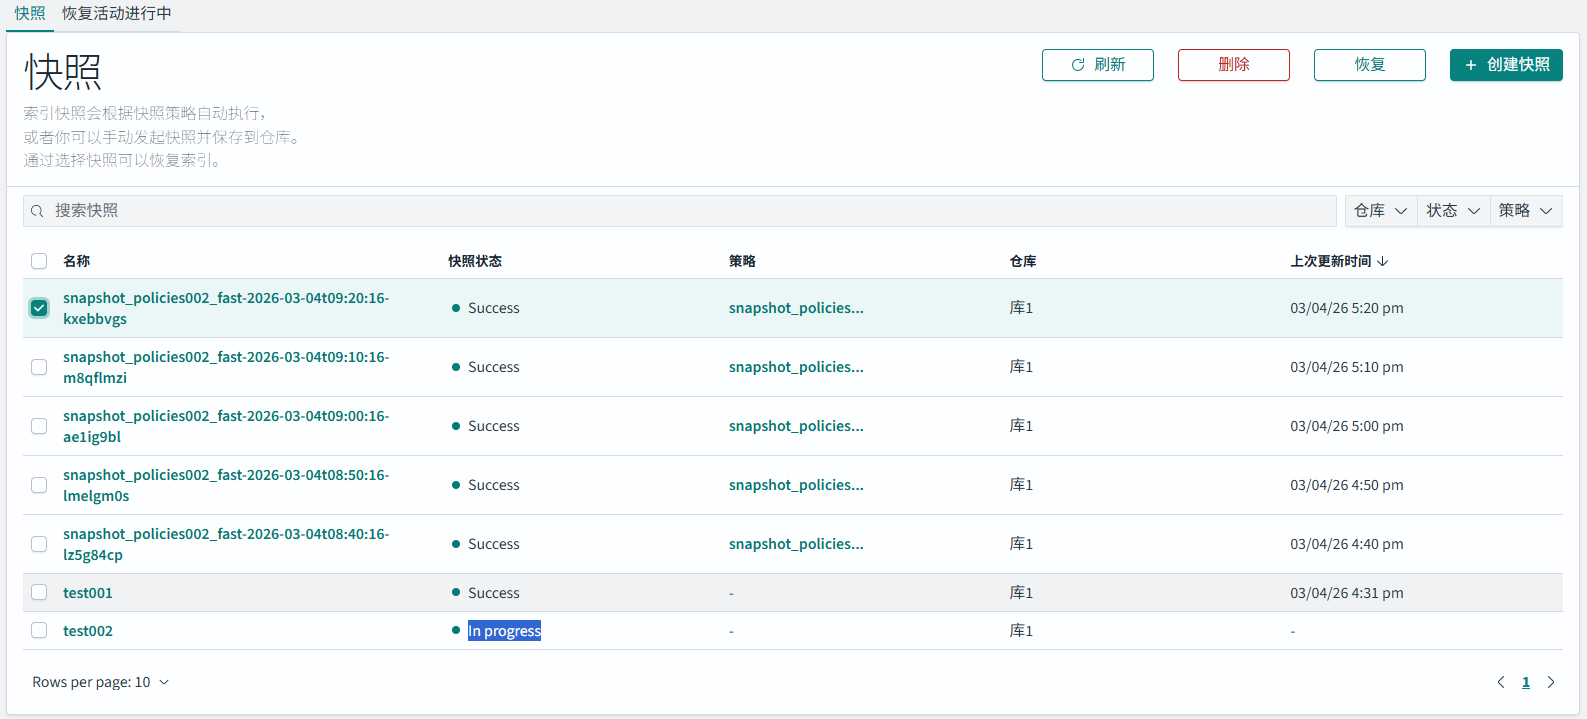The height and width of the screenshot is (719, 1587).
Task: Click the plus icon on 创建快照
Action: (x=1471, y=65)
